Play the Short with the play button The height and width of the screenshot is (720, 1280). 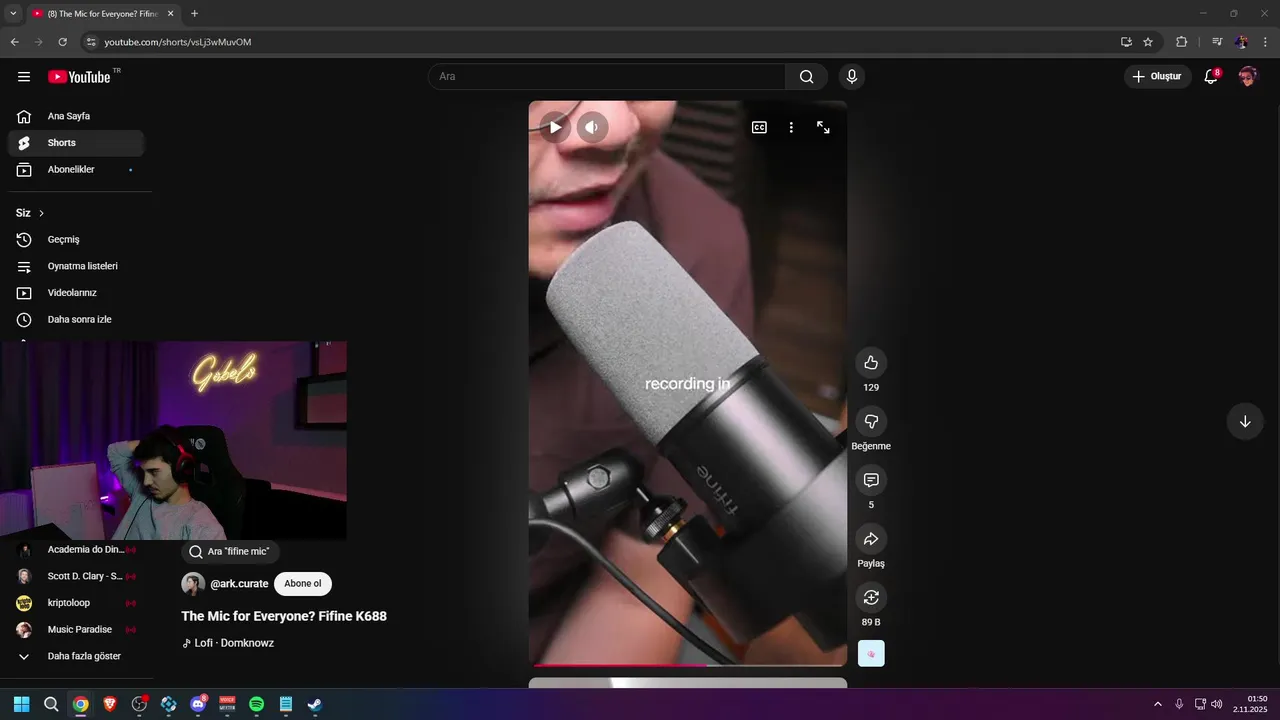(x=555, y=127)
